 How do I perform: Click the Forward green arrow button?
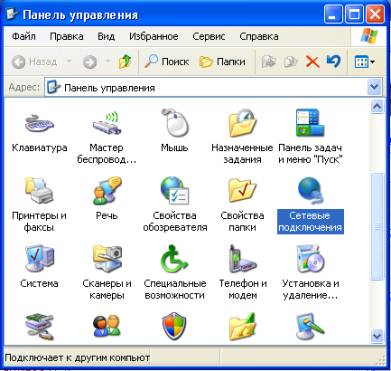click(x=90, y=62)
